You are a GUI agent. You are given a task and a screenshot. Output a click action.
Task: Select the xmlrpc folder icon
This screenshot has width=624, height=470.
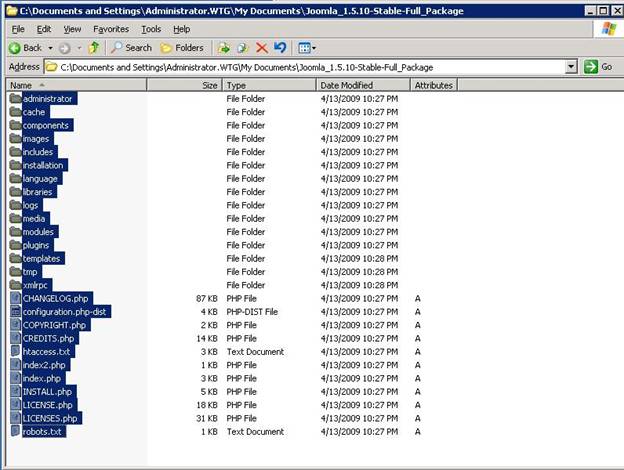pos(16,285)
